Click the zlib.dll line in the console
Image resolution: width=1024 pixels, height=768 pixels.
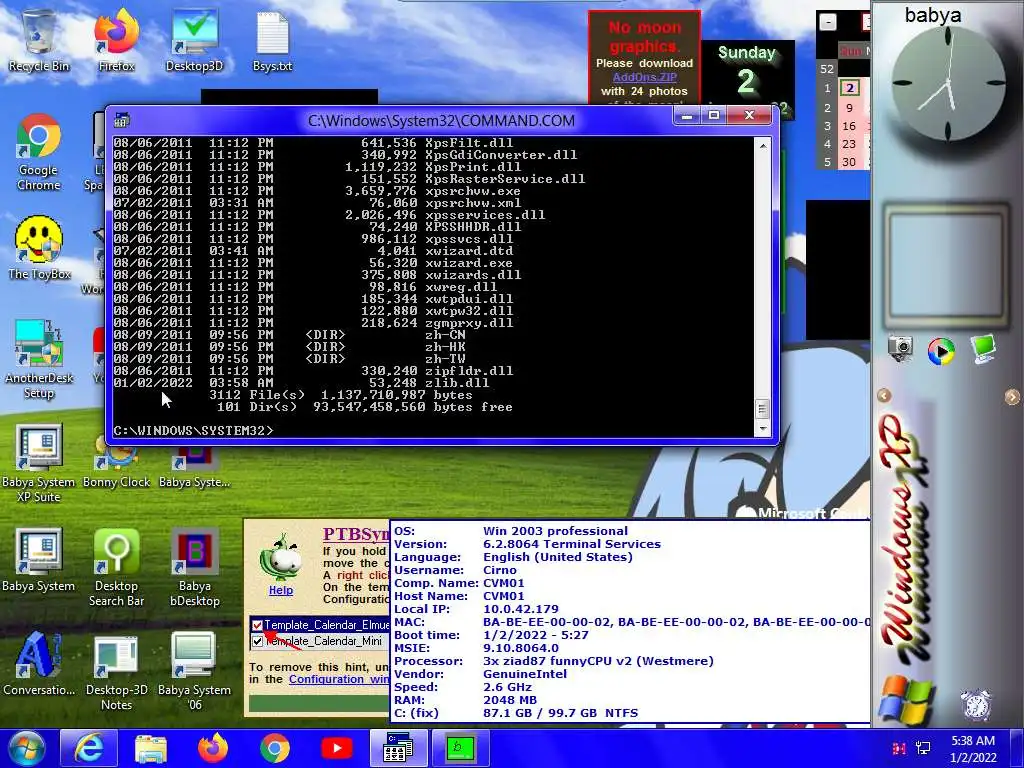301,383
